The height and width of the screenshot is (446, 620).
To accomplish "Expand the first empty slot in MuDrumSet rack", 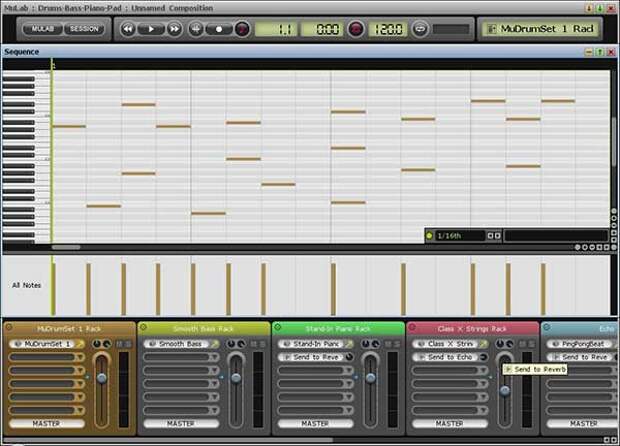I will [x=47, y=357].
